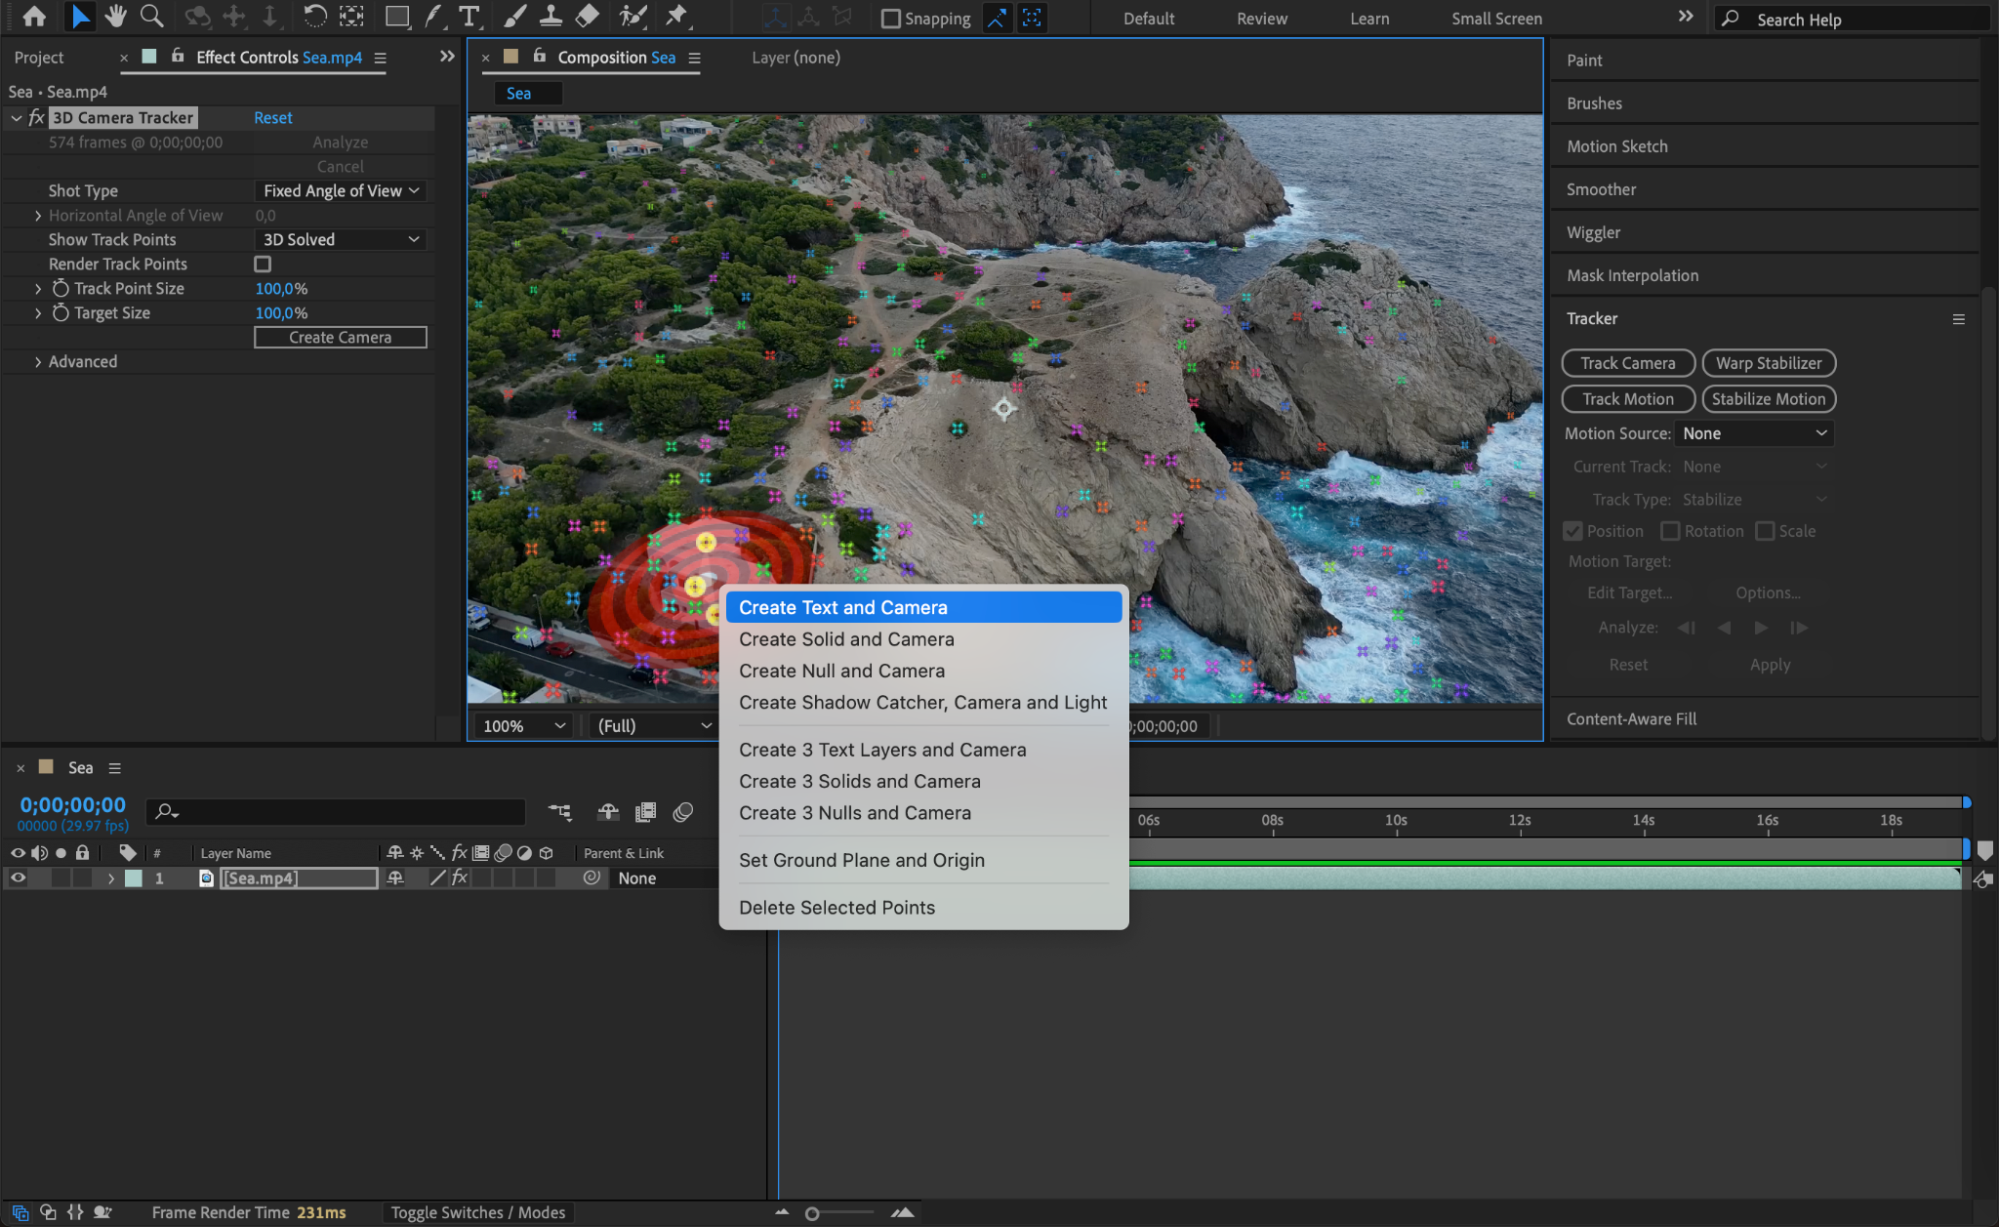Select the Horizontal Type tool
The height and width of the screenshot is (1227, 1999).
[x=468, y=16]
